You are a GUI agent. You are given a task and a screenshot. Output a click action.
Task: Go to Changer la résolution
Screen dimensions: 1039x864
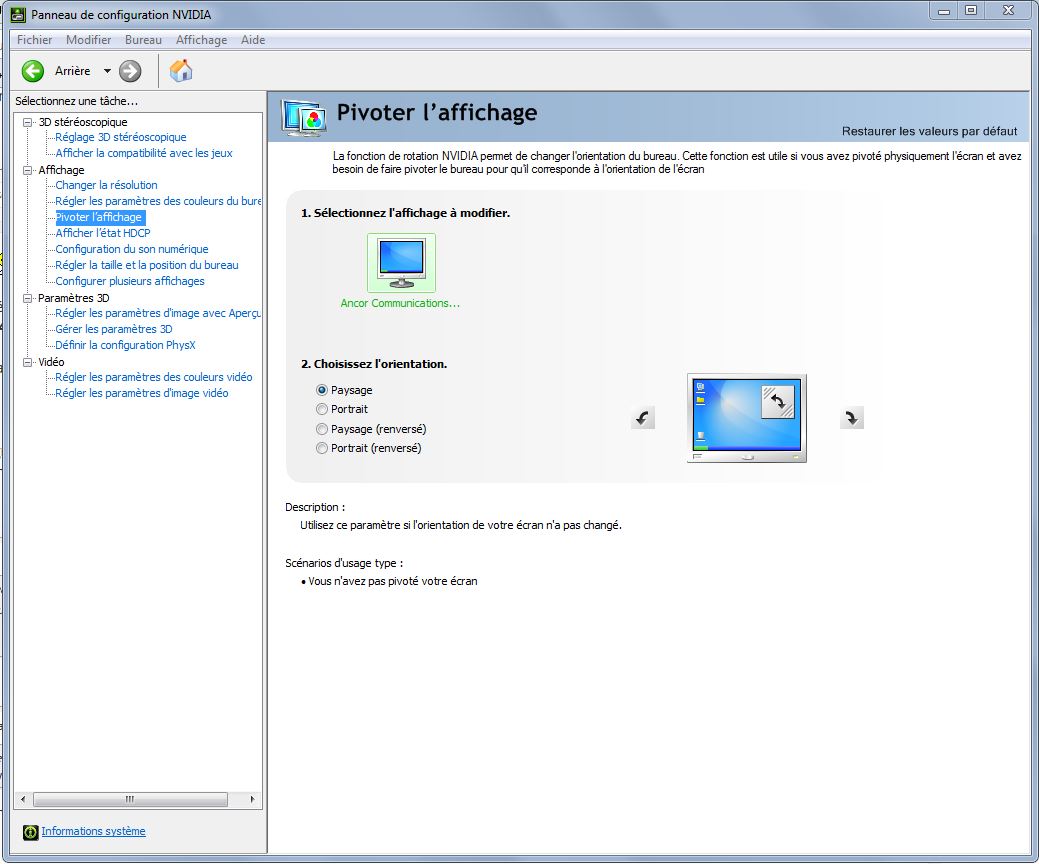click(106, 186)
